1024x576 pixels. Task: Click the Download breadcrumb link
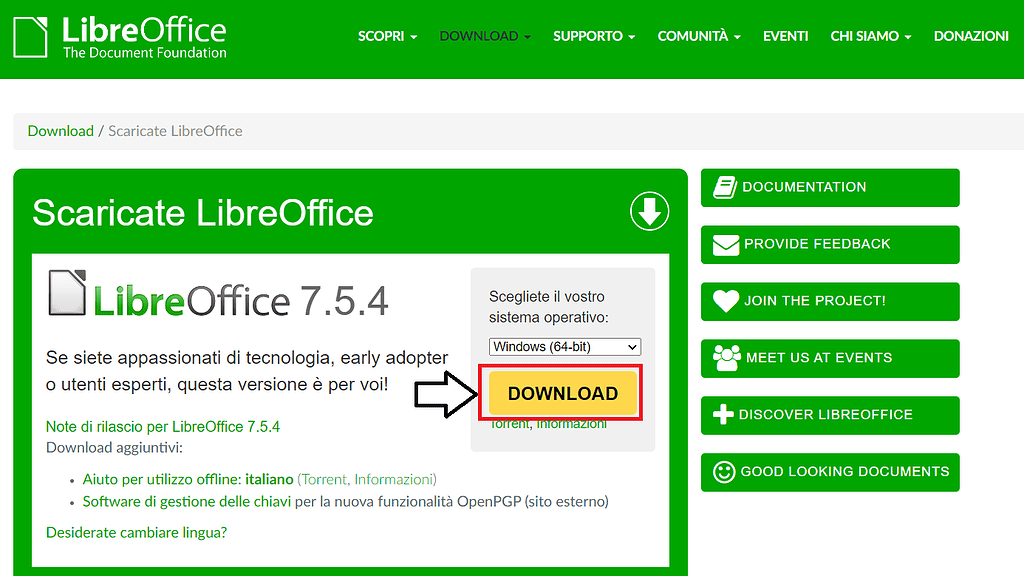point(60,131)
